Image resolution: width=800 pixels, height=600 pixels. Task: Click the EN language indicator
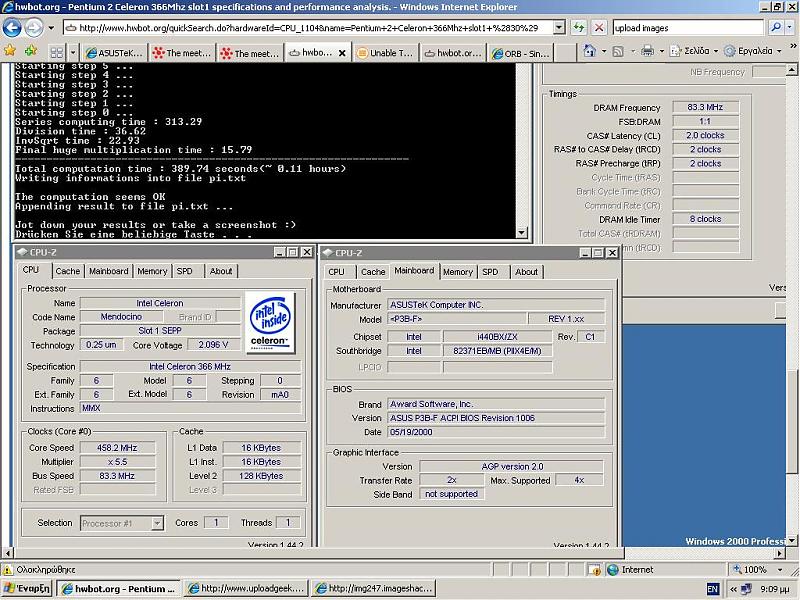[x=712, y=589]
